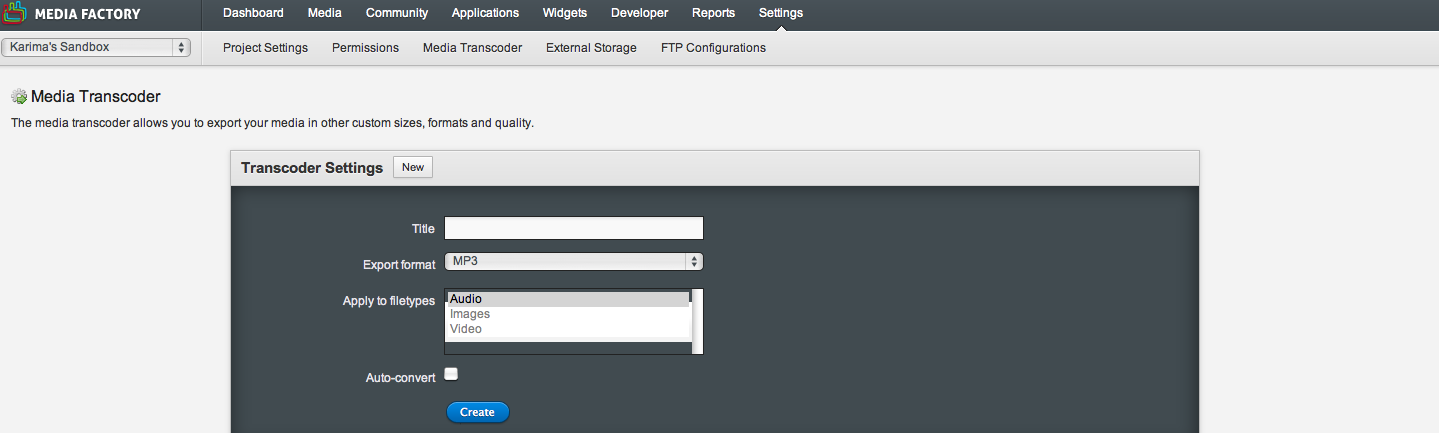The width and height of the screenshot is (1439, 433).
Task: Click the New transcoder setting button
Action: tap(413, 167)
